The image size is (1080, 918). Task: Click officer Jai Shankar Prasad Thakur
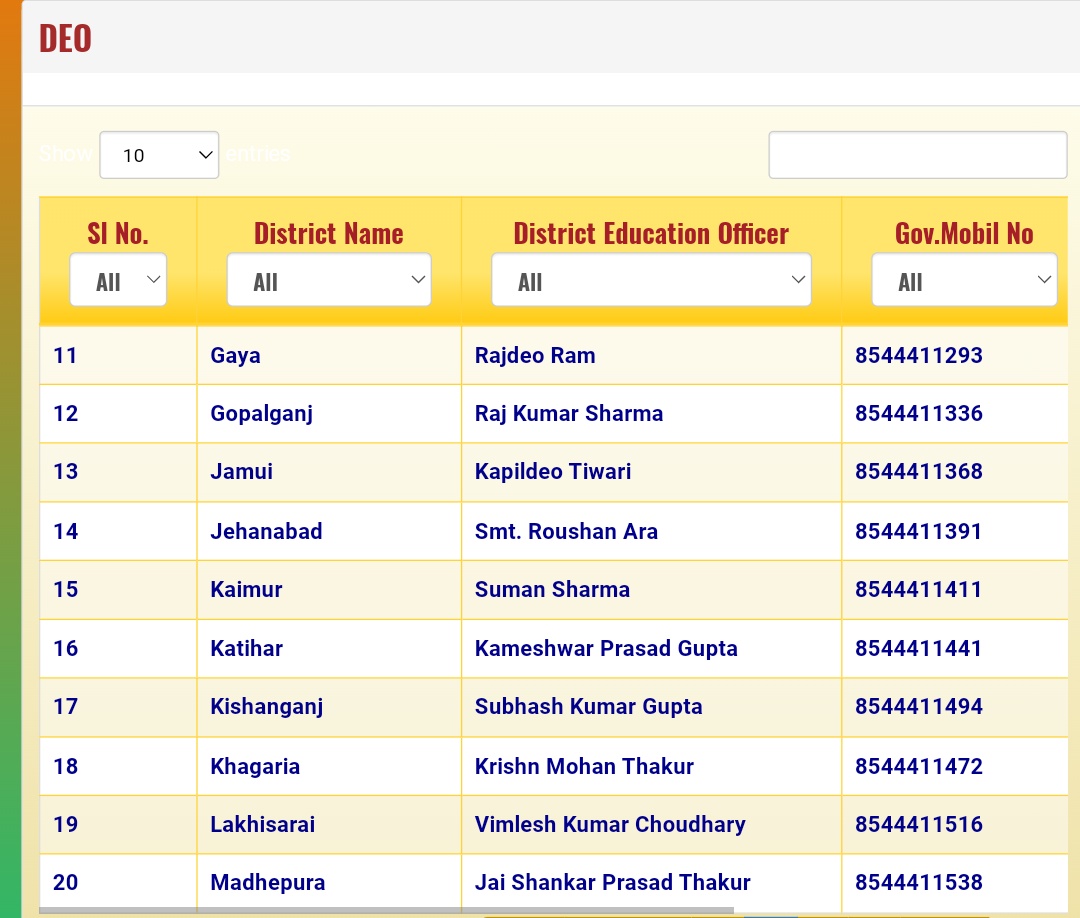(612, 883)
